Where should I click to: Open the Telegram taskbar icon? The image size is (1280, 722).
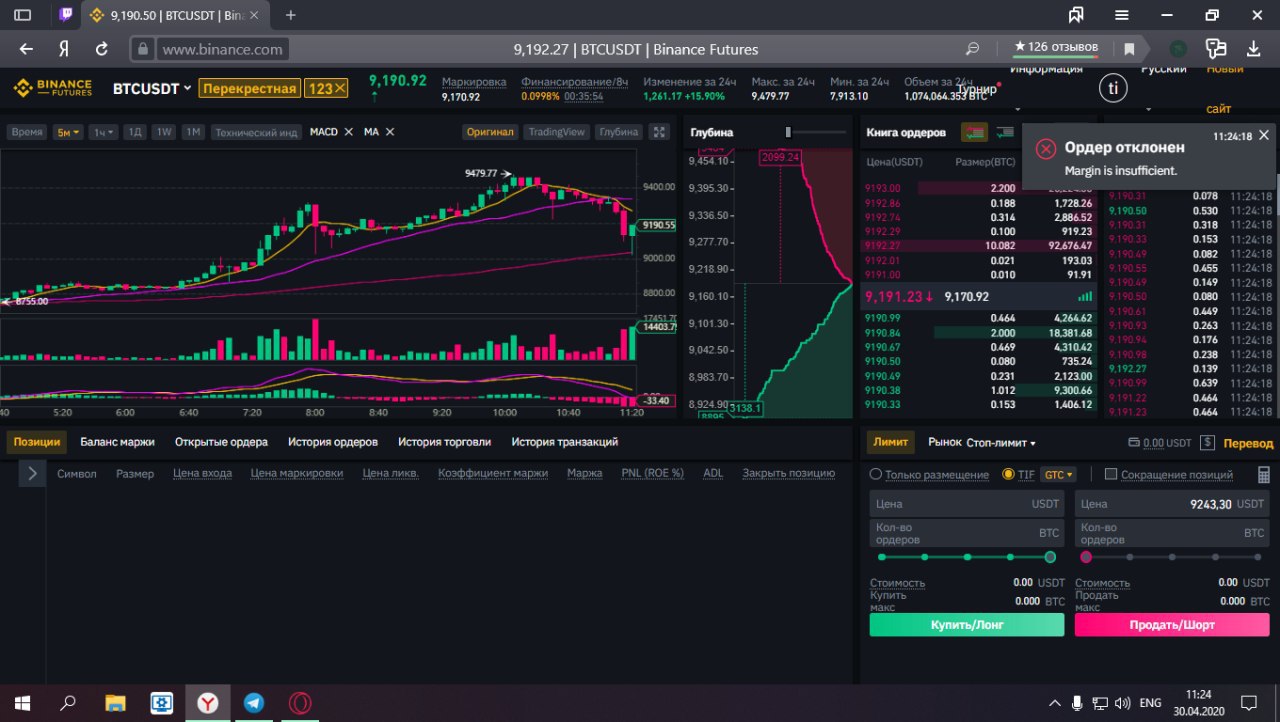pos(254,703)
